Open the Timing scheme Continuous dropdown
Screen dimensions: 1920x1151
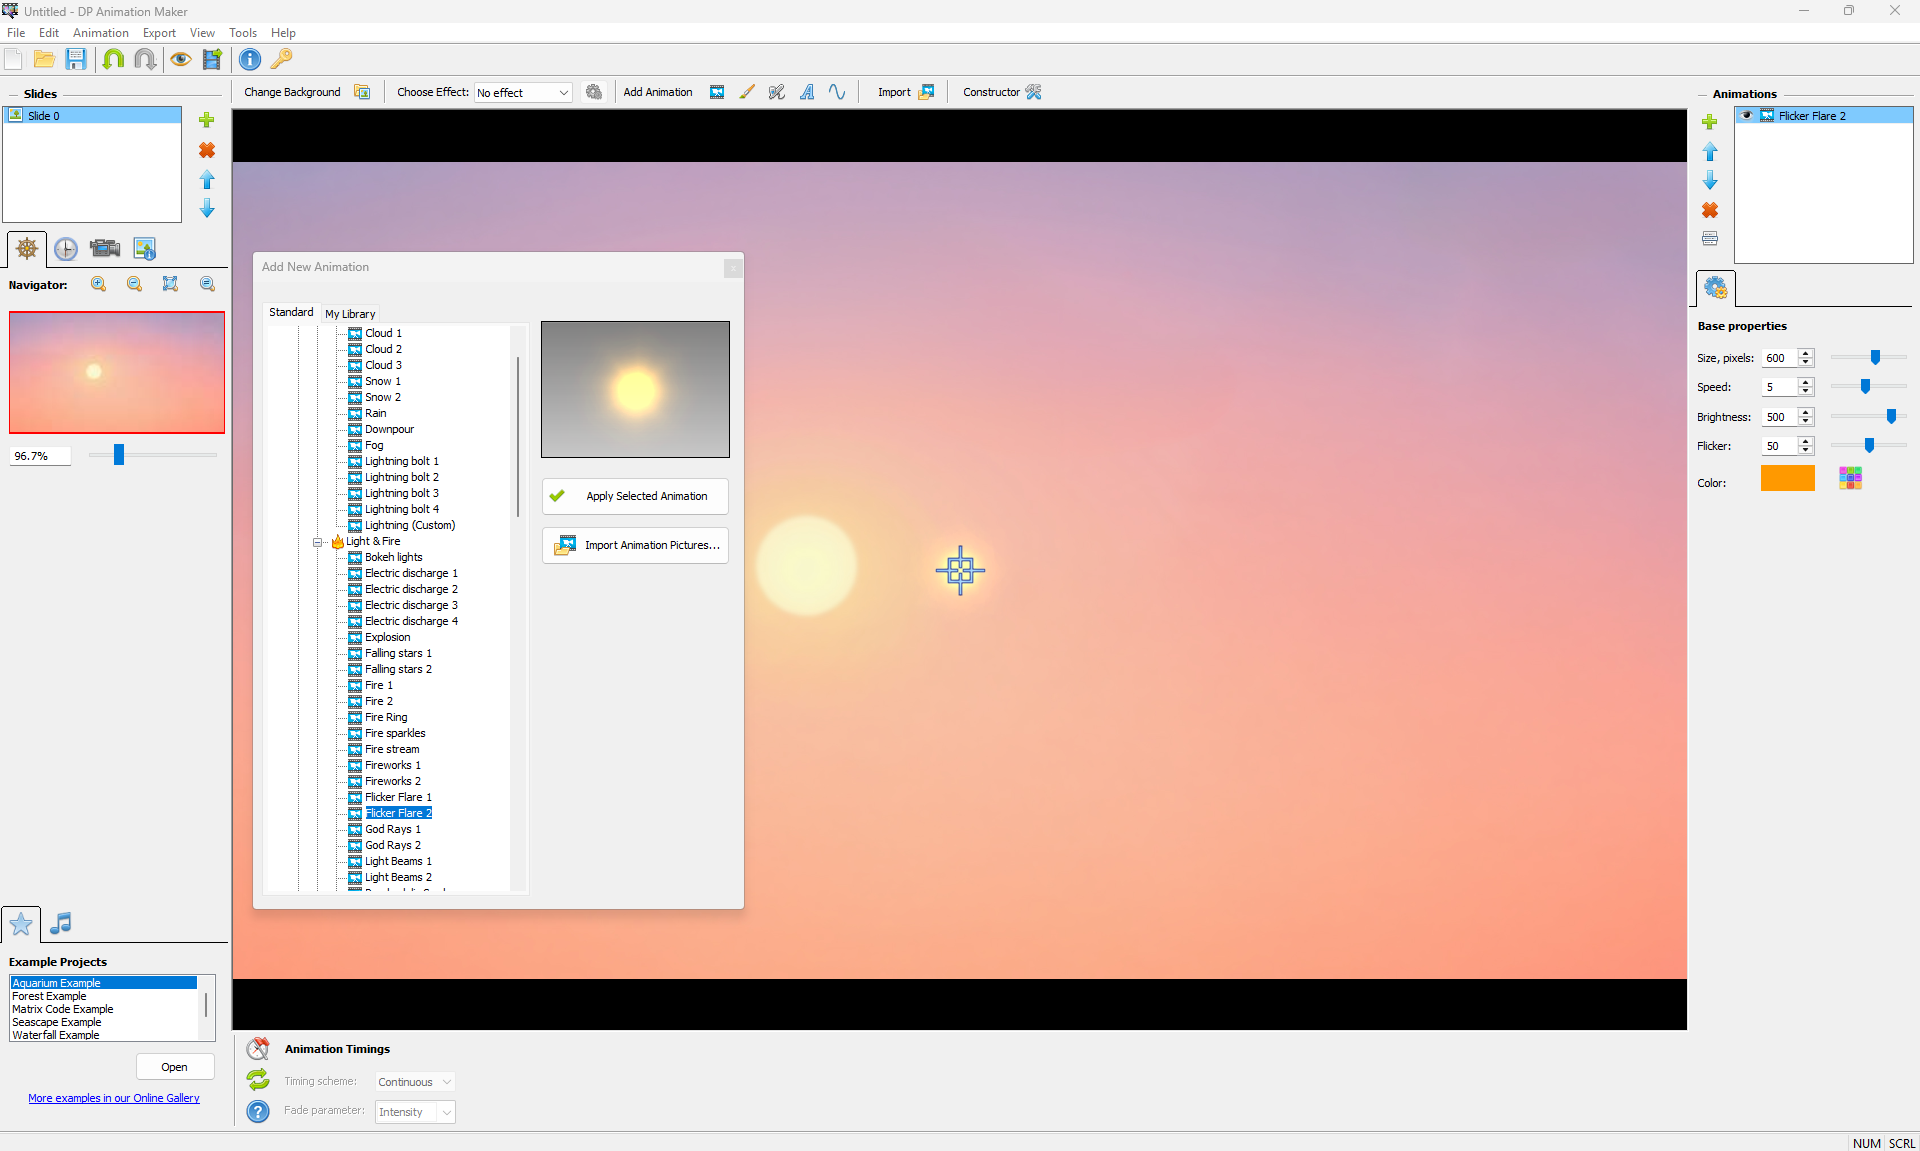pyautogui.click(x=415, y=1082)
